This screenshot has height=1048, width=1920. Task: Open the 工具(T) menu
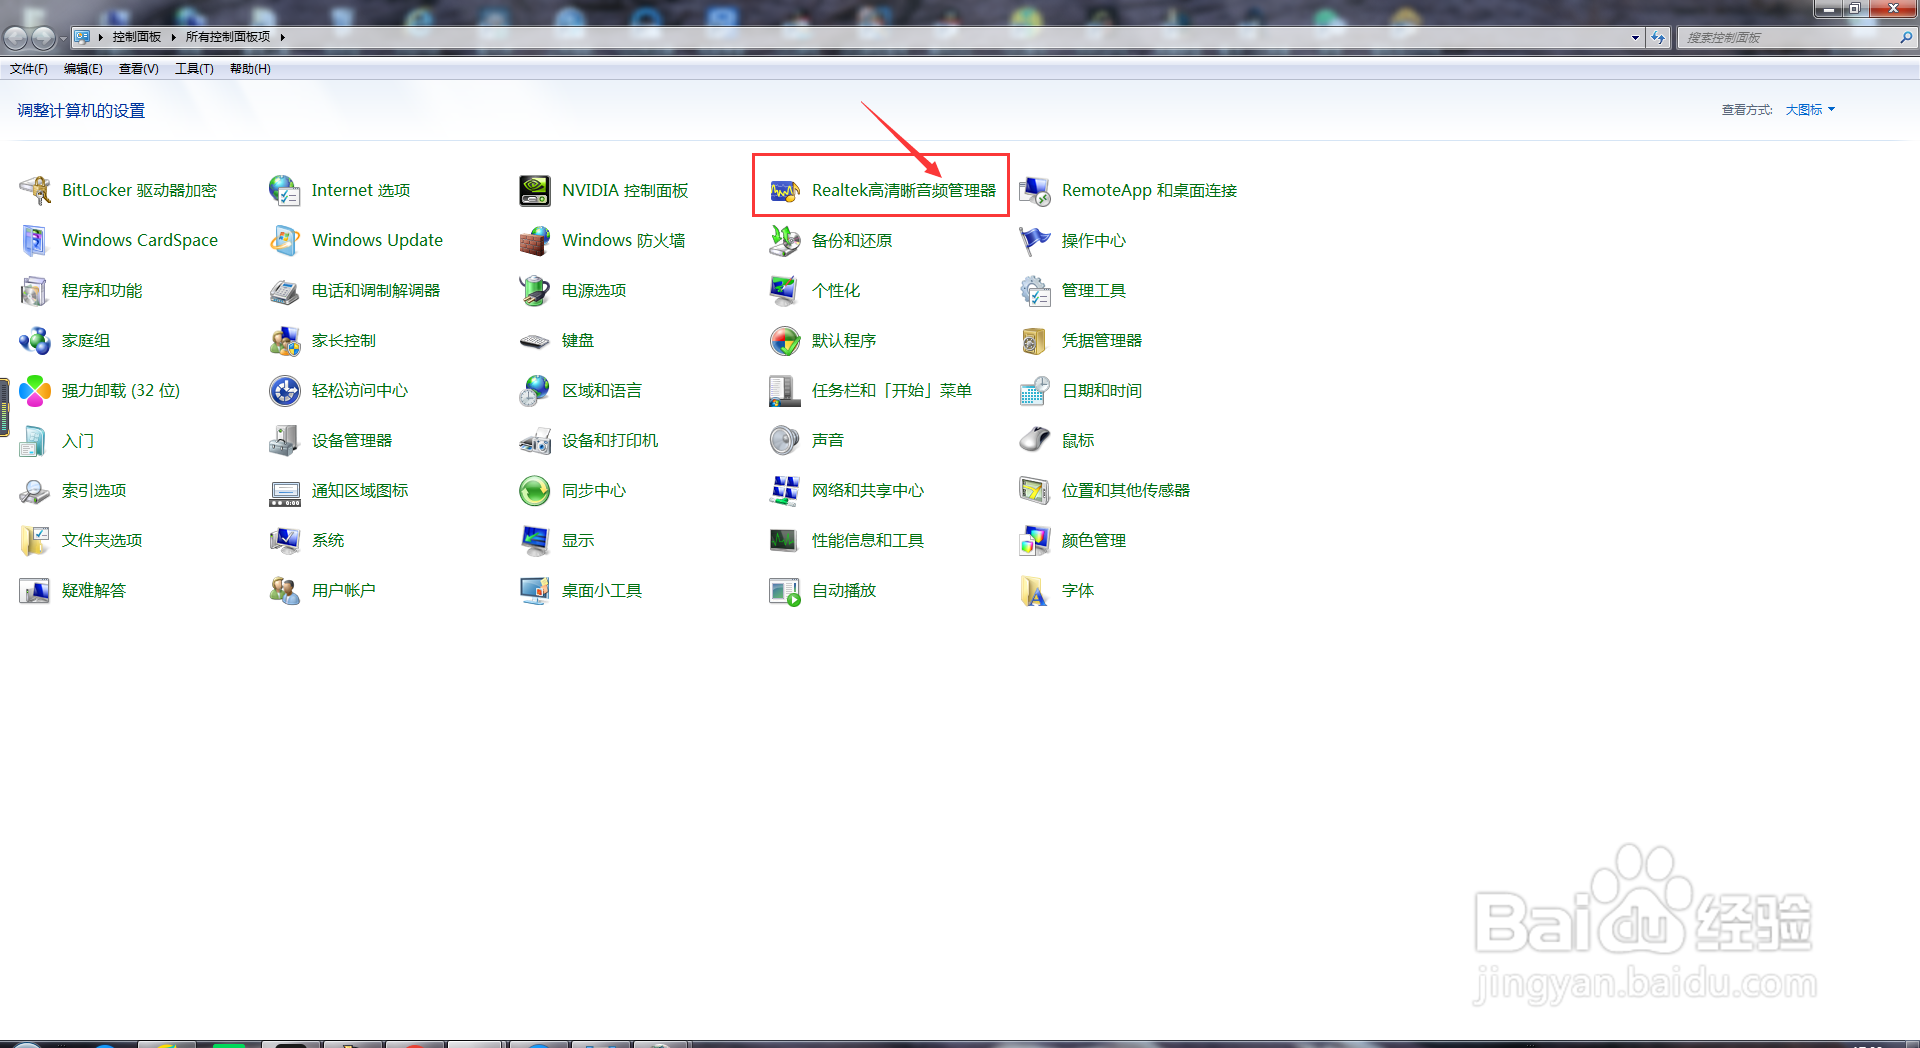pos(194,69)
